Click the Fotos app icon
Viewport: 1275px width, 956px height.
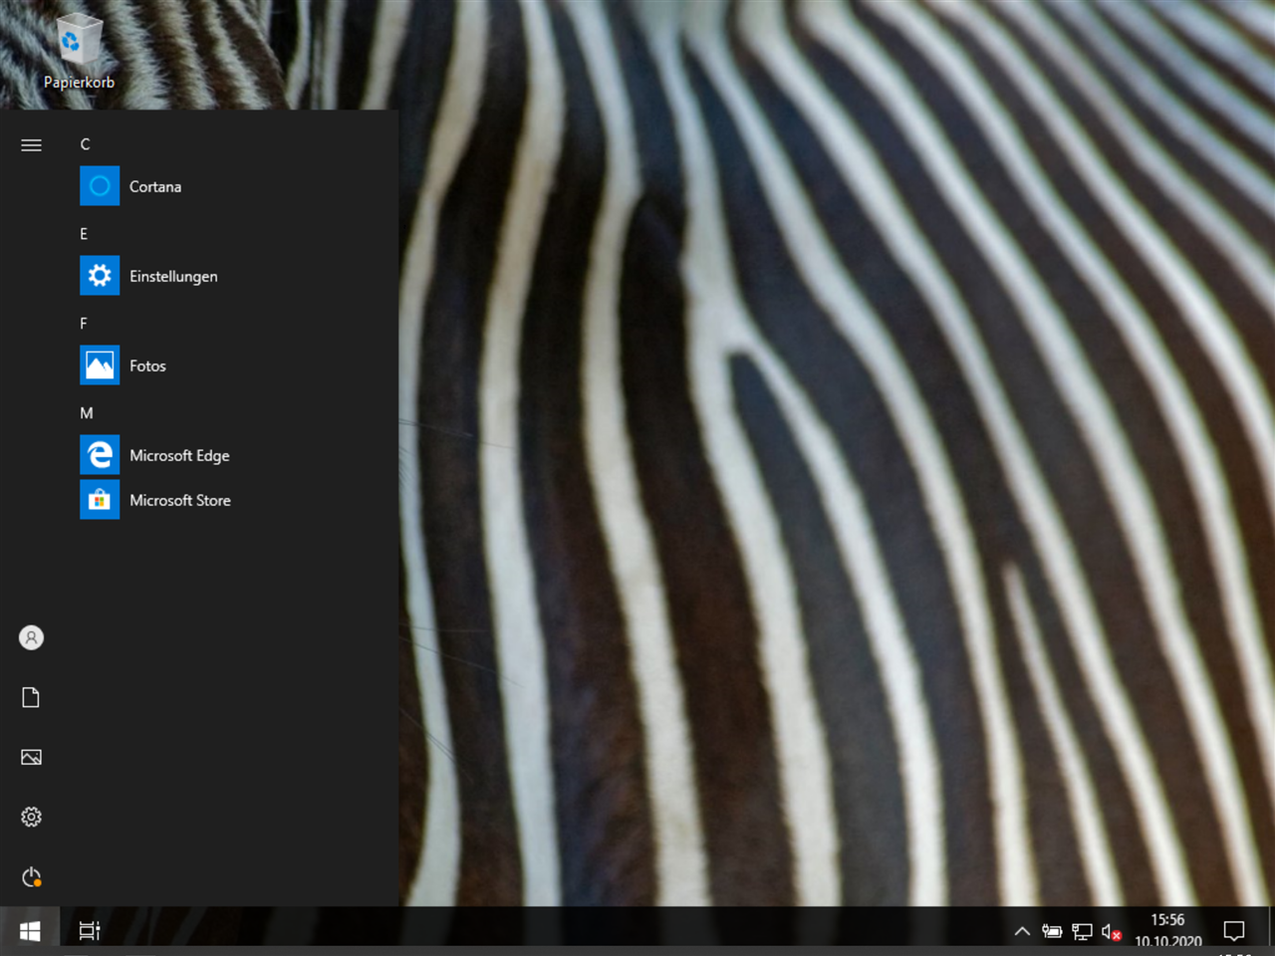point(99,365)
